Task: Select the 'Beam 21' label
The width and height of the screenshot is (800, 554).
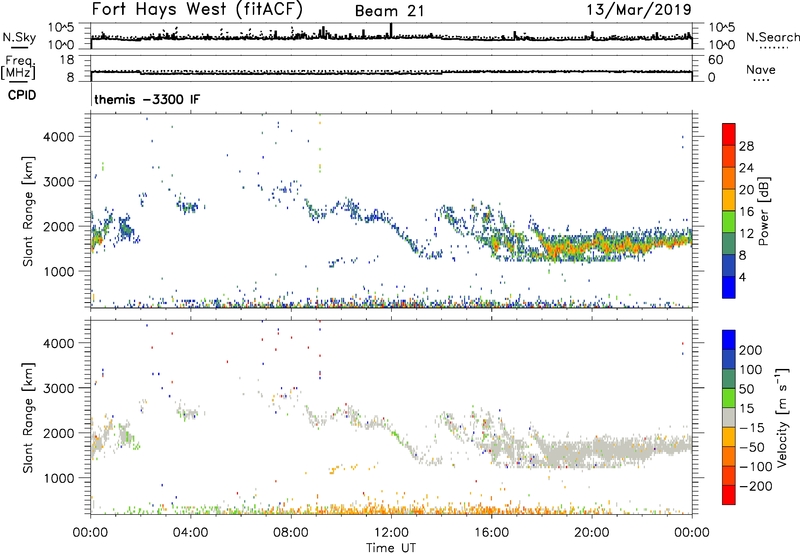Action: point(389,11)
